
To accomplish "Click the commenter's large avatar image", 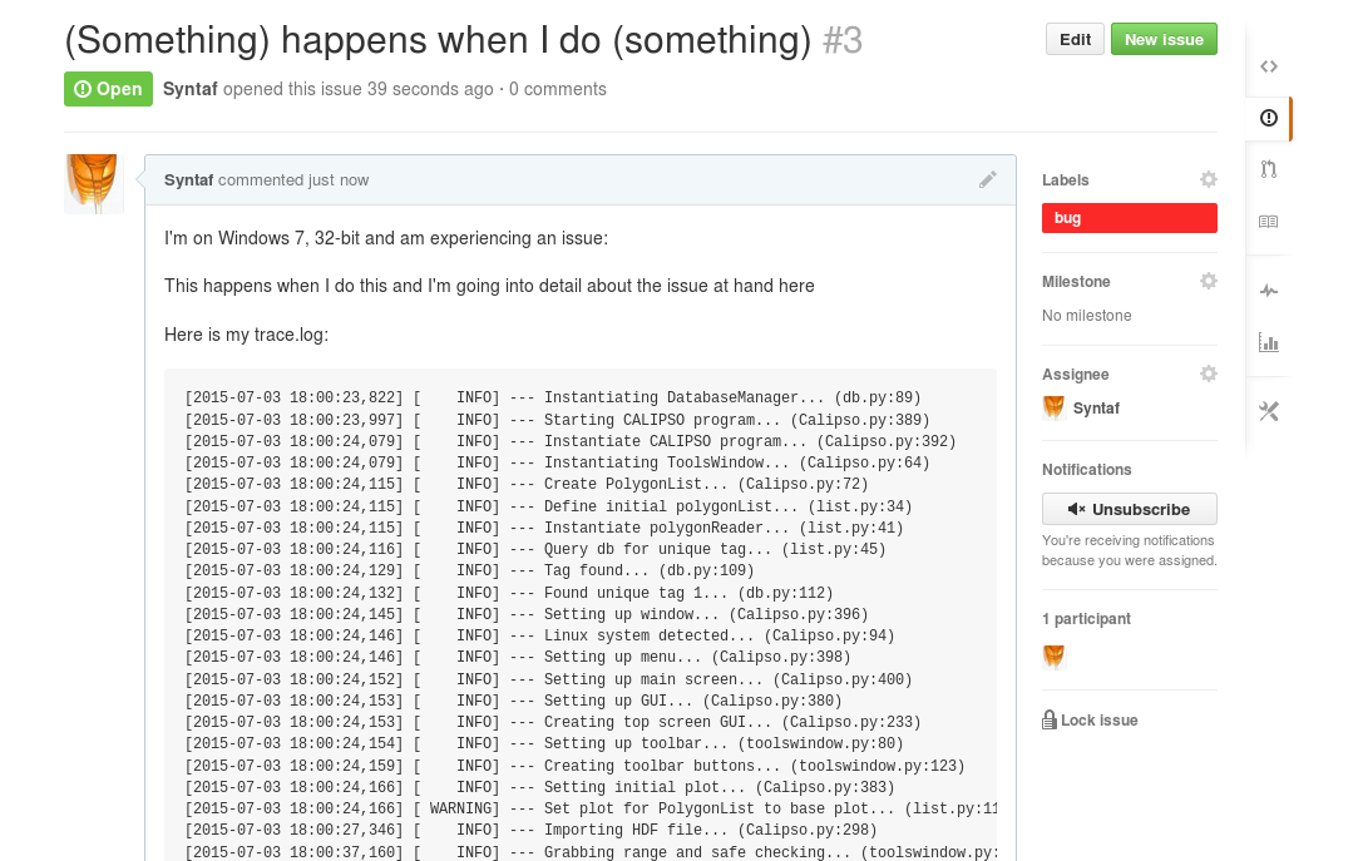I will (94, 184).
